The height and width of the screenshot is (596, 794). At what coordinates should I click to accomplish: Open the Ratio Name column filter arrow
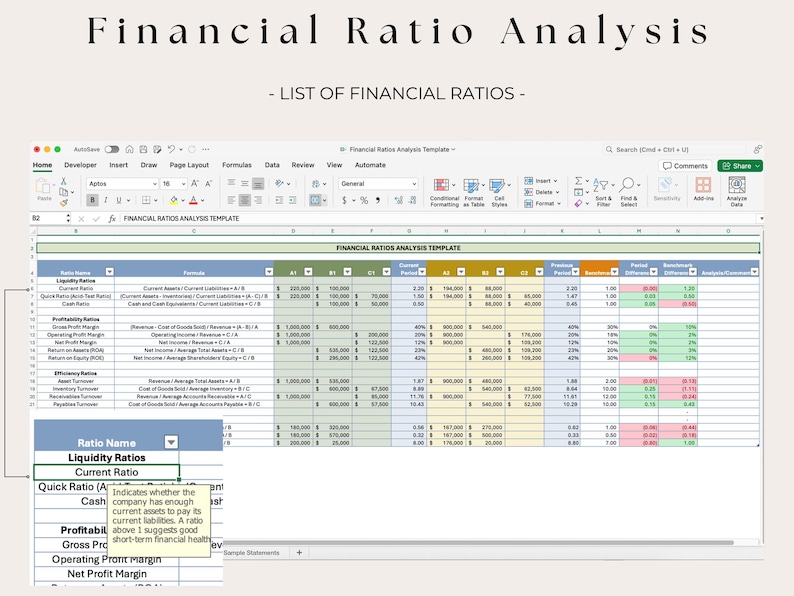(109, 272)
